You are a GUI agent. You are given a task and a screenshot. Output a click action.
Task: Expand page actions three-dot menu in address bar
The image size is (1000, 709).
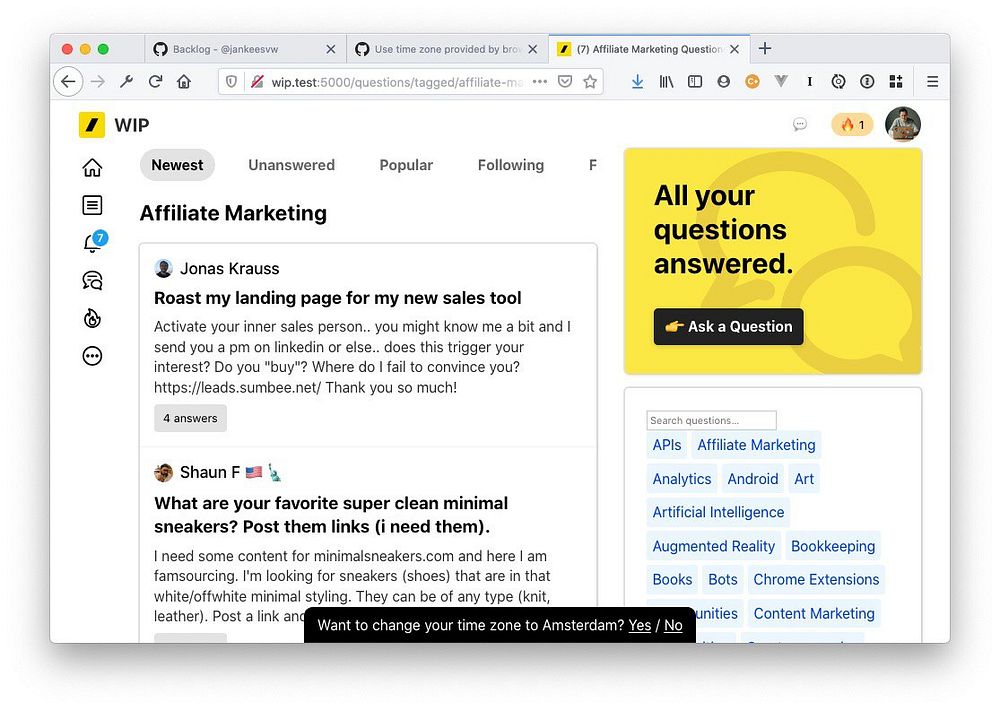click(x=539, y=82)
